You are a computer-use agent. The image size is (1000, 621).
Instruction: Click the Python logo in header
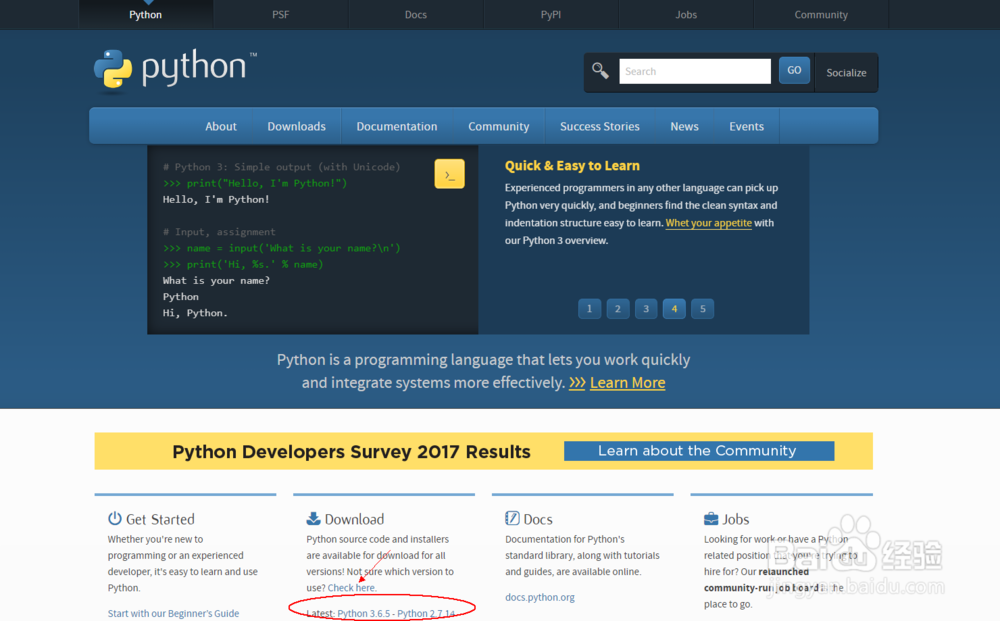[x=175, y=69]
